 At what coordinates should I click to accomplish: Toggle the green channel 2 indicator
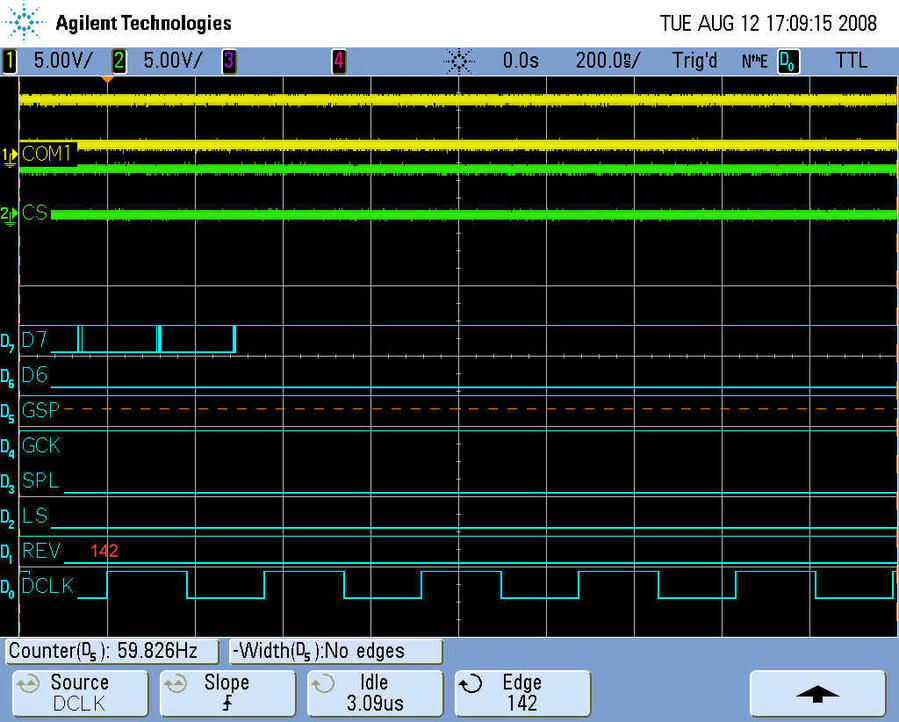[118, 61]
